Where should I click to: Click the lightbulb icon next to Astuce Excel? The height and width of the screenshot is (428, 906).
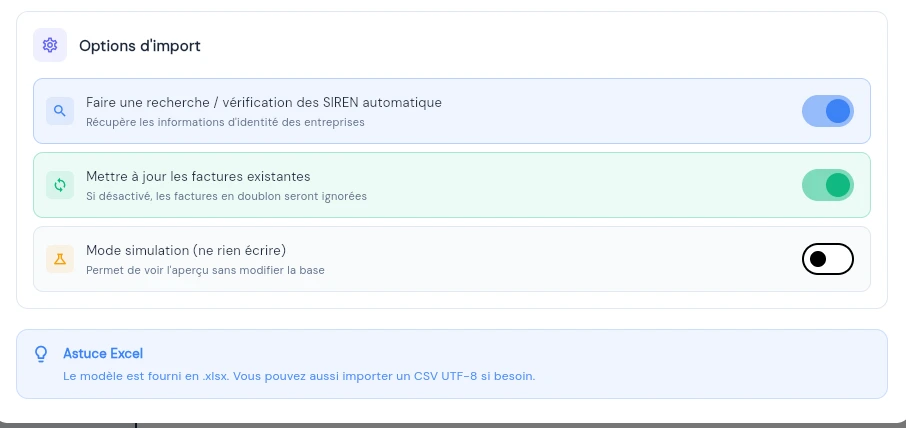point(41,353)
